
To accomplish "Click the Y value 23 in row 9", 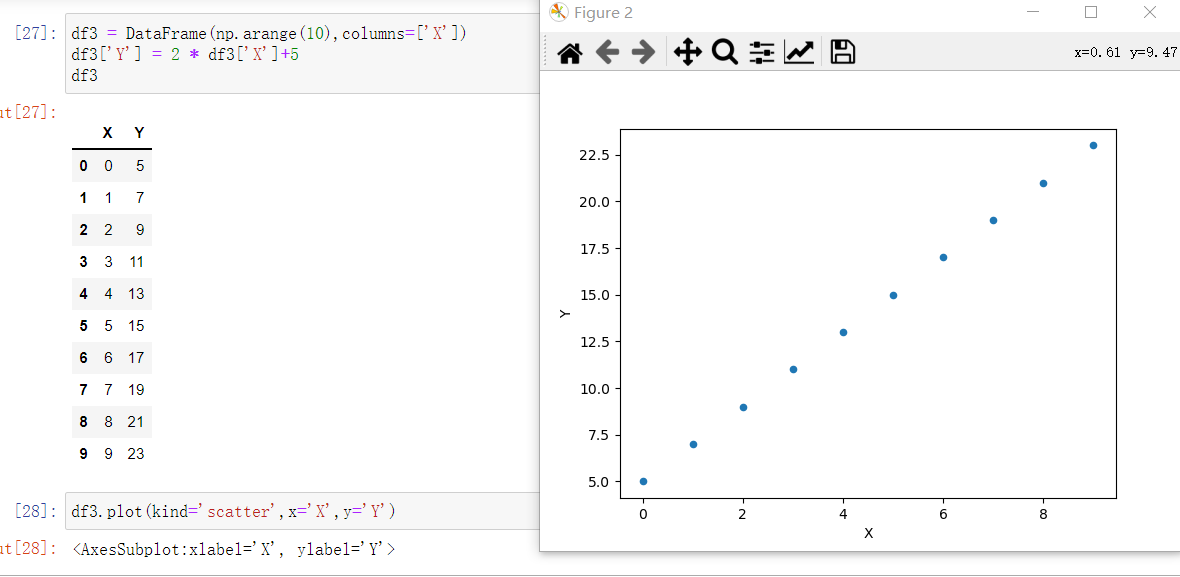I will tap(136, 454).
